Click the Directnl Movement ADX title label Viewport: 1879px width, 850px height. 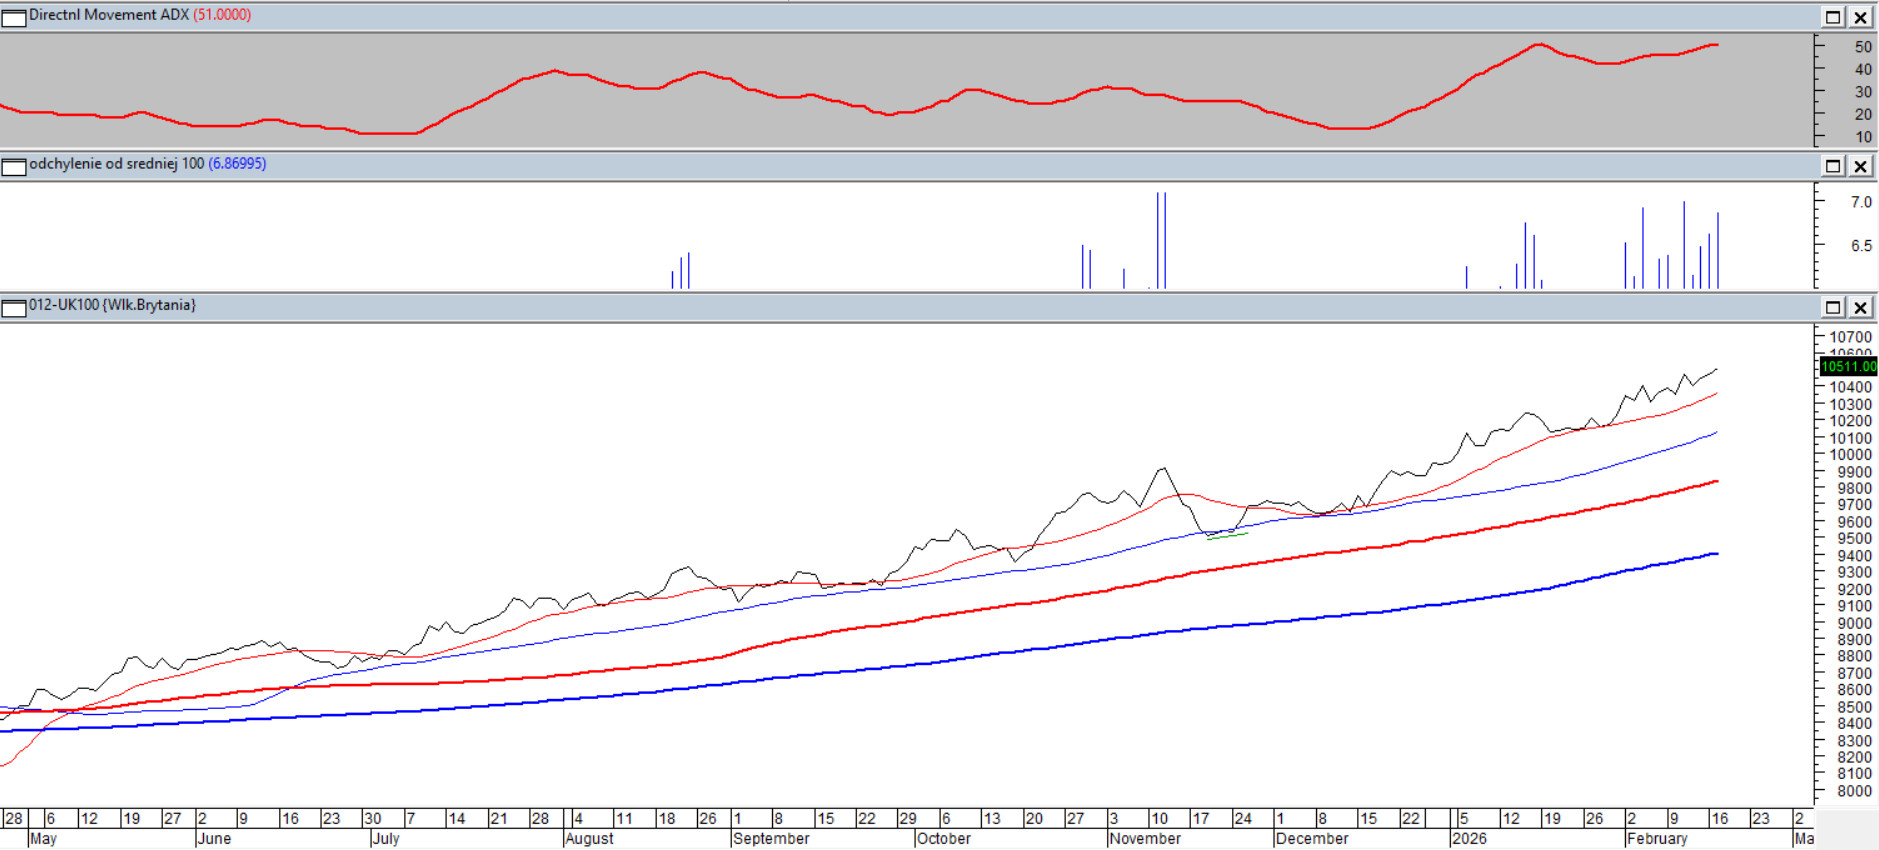pos(108,15)
